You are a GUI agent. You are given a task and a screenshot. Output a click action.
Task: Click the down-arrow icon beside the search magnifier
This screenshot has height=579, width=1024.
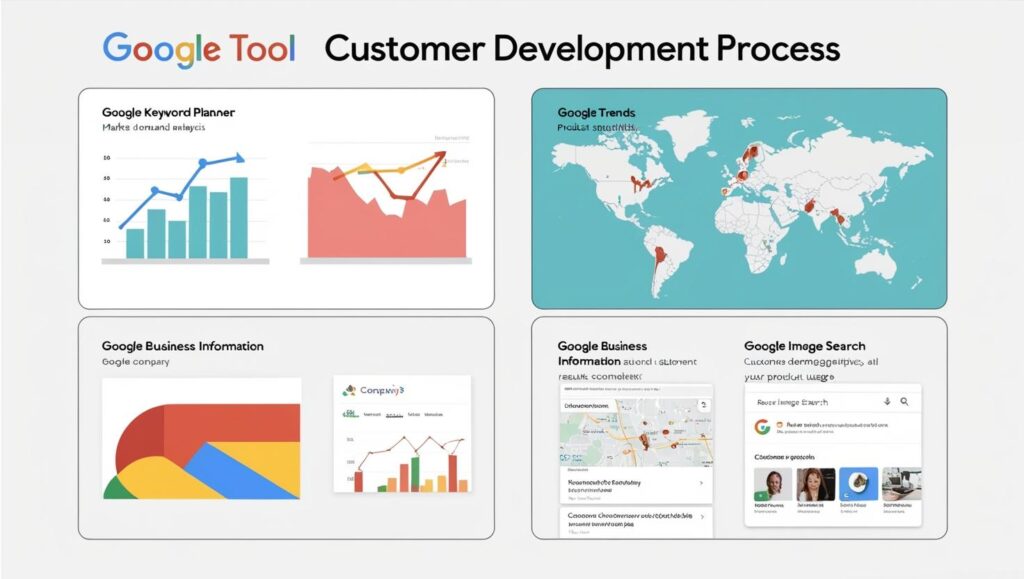coord(887,401)
